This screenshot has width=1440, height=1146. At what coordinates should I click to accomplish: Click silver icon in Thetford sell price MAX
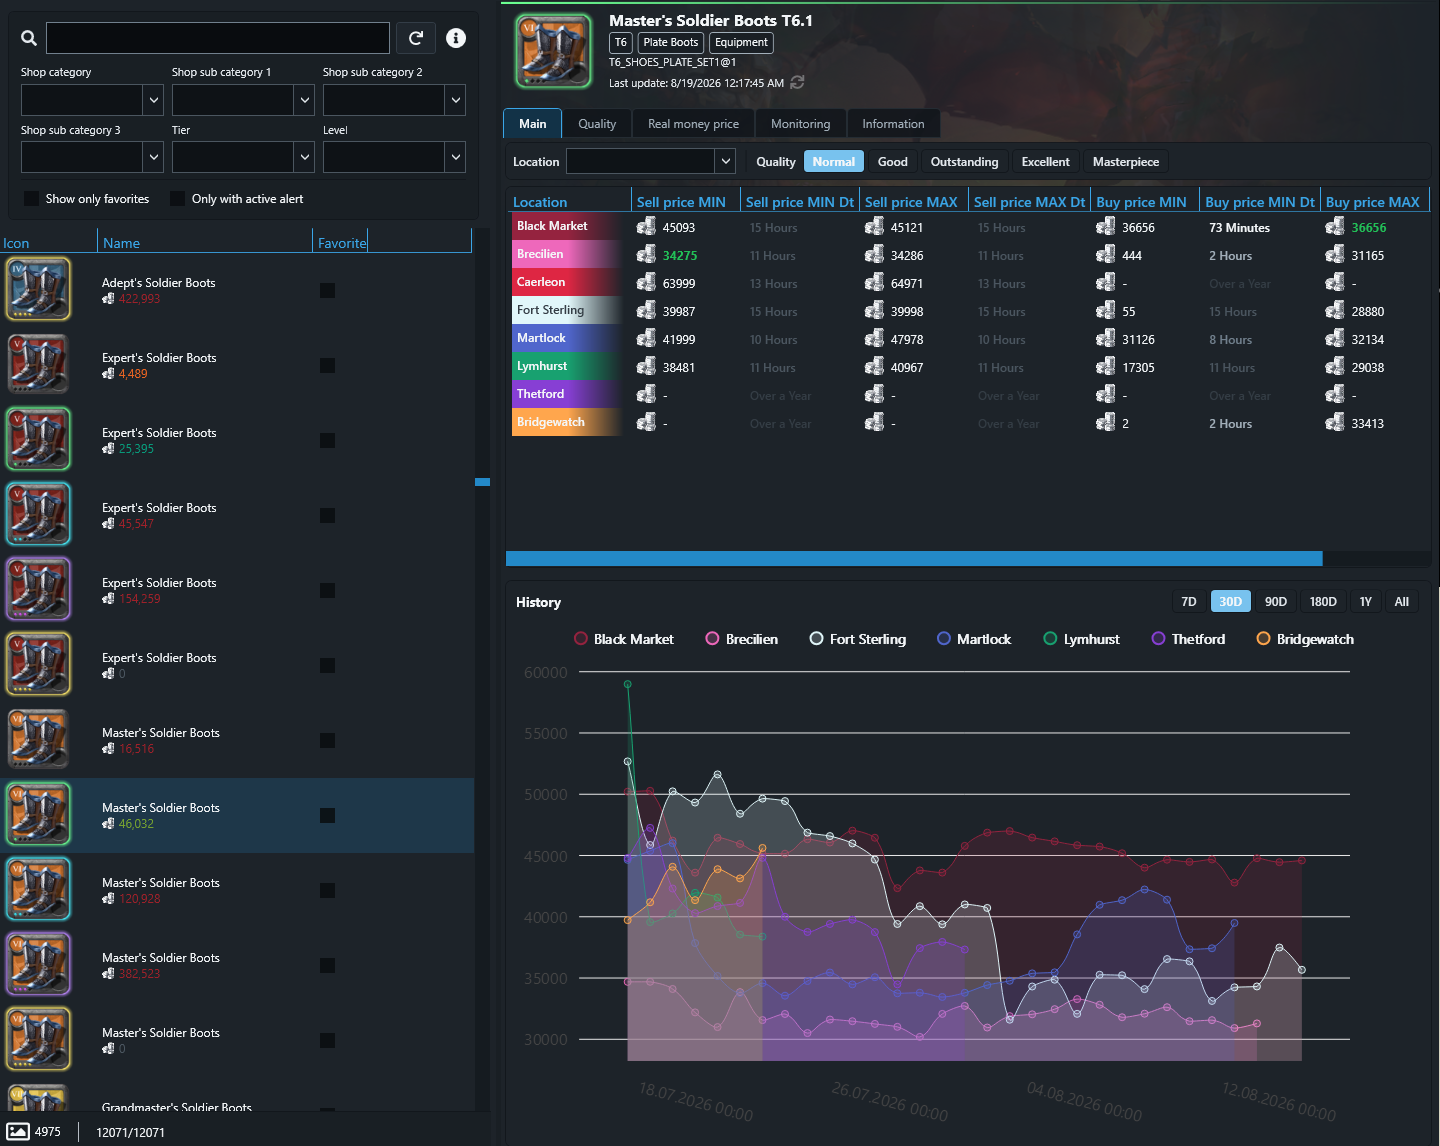(x=875, y=395)
